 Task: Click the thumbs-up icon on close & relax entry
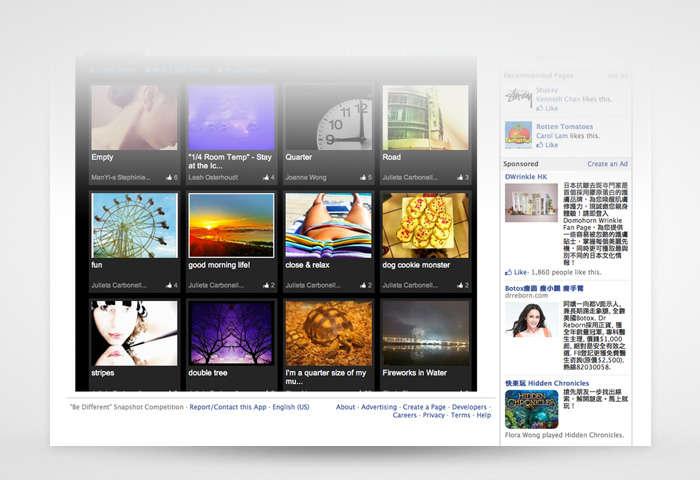(363, 285)
